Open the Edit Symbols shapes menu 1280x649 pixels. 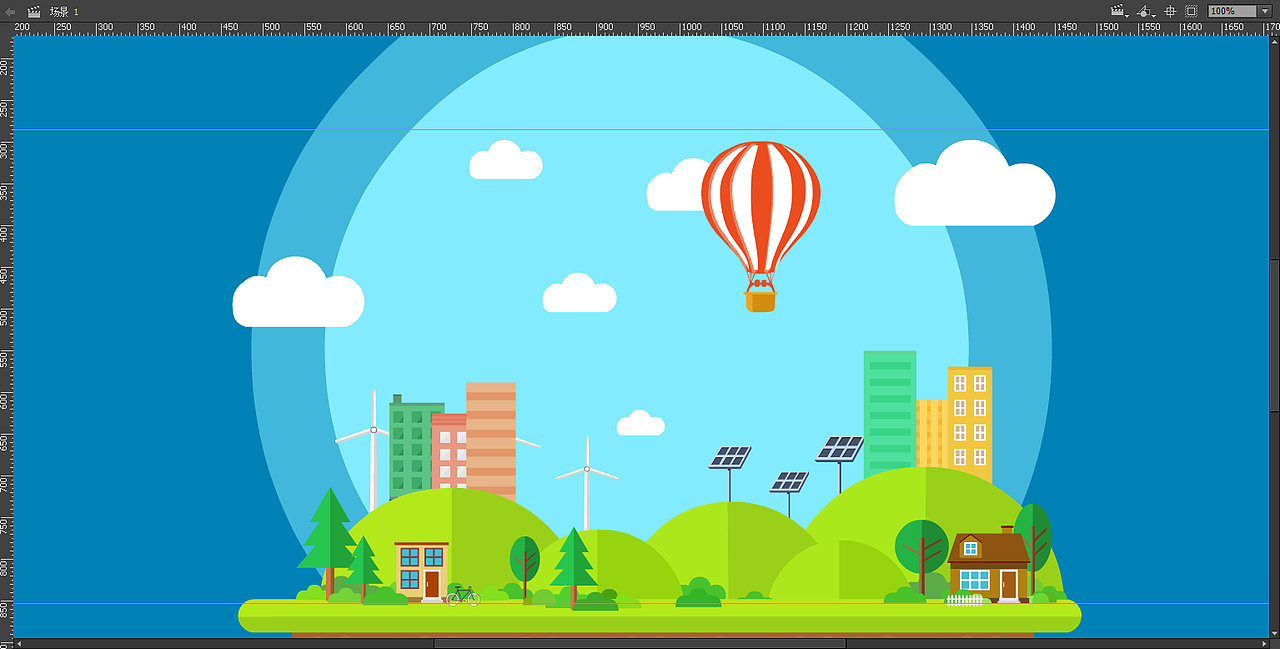pos(1147,11)
